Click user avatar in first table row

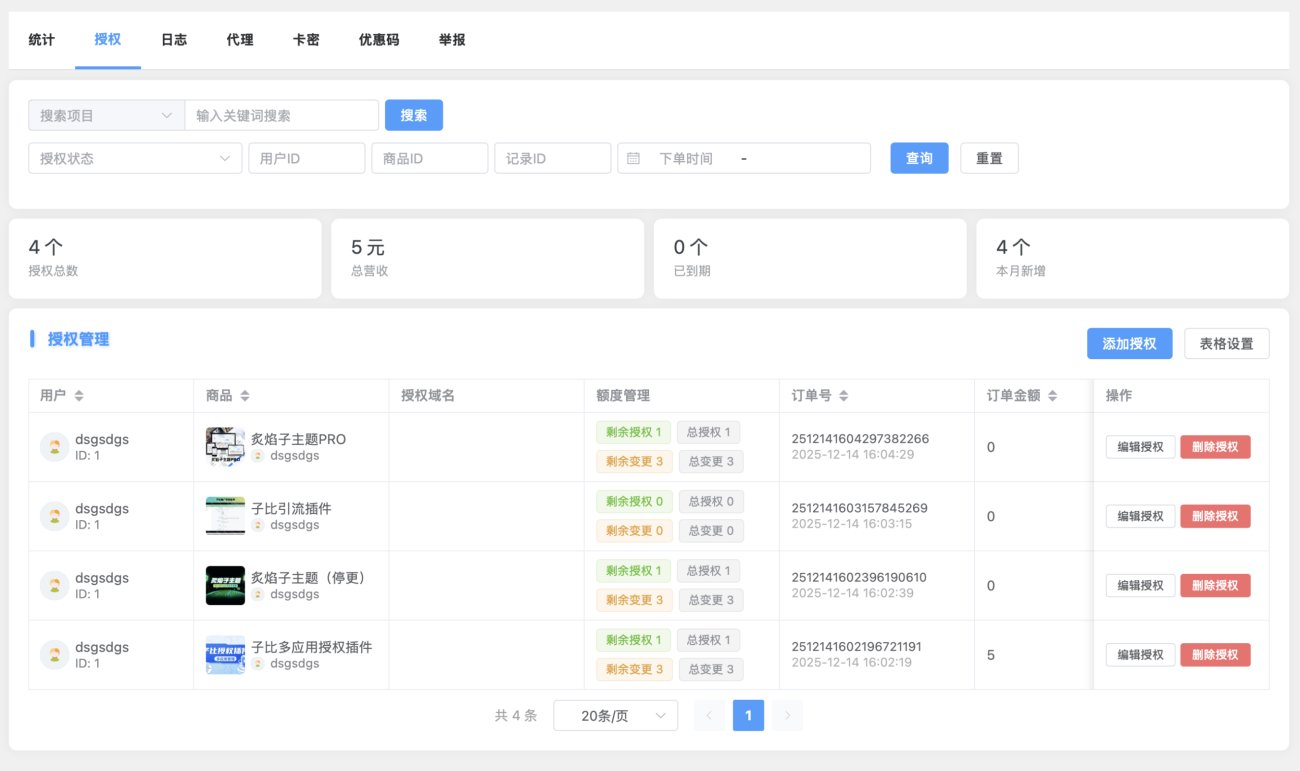pyautogui.click(x=54, y=447)
